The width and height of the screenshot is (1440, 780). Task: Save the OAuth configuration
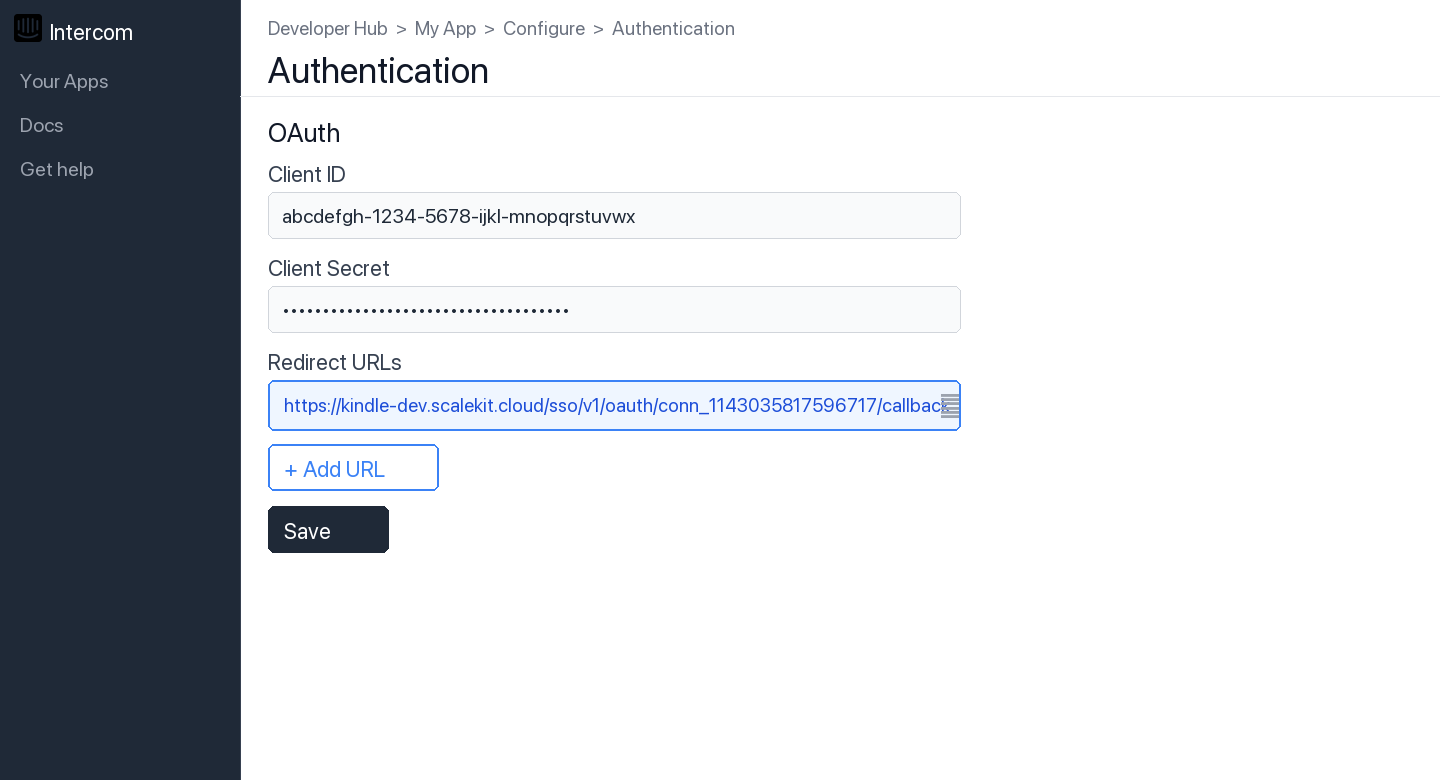coord(328,529)
